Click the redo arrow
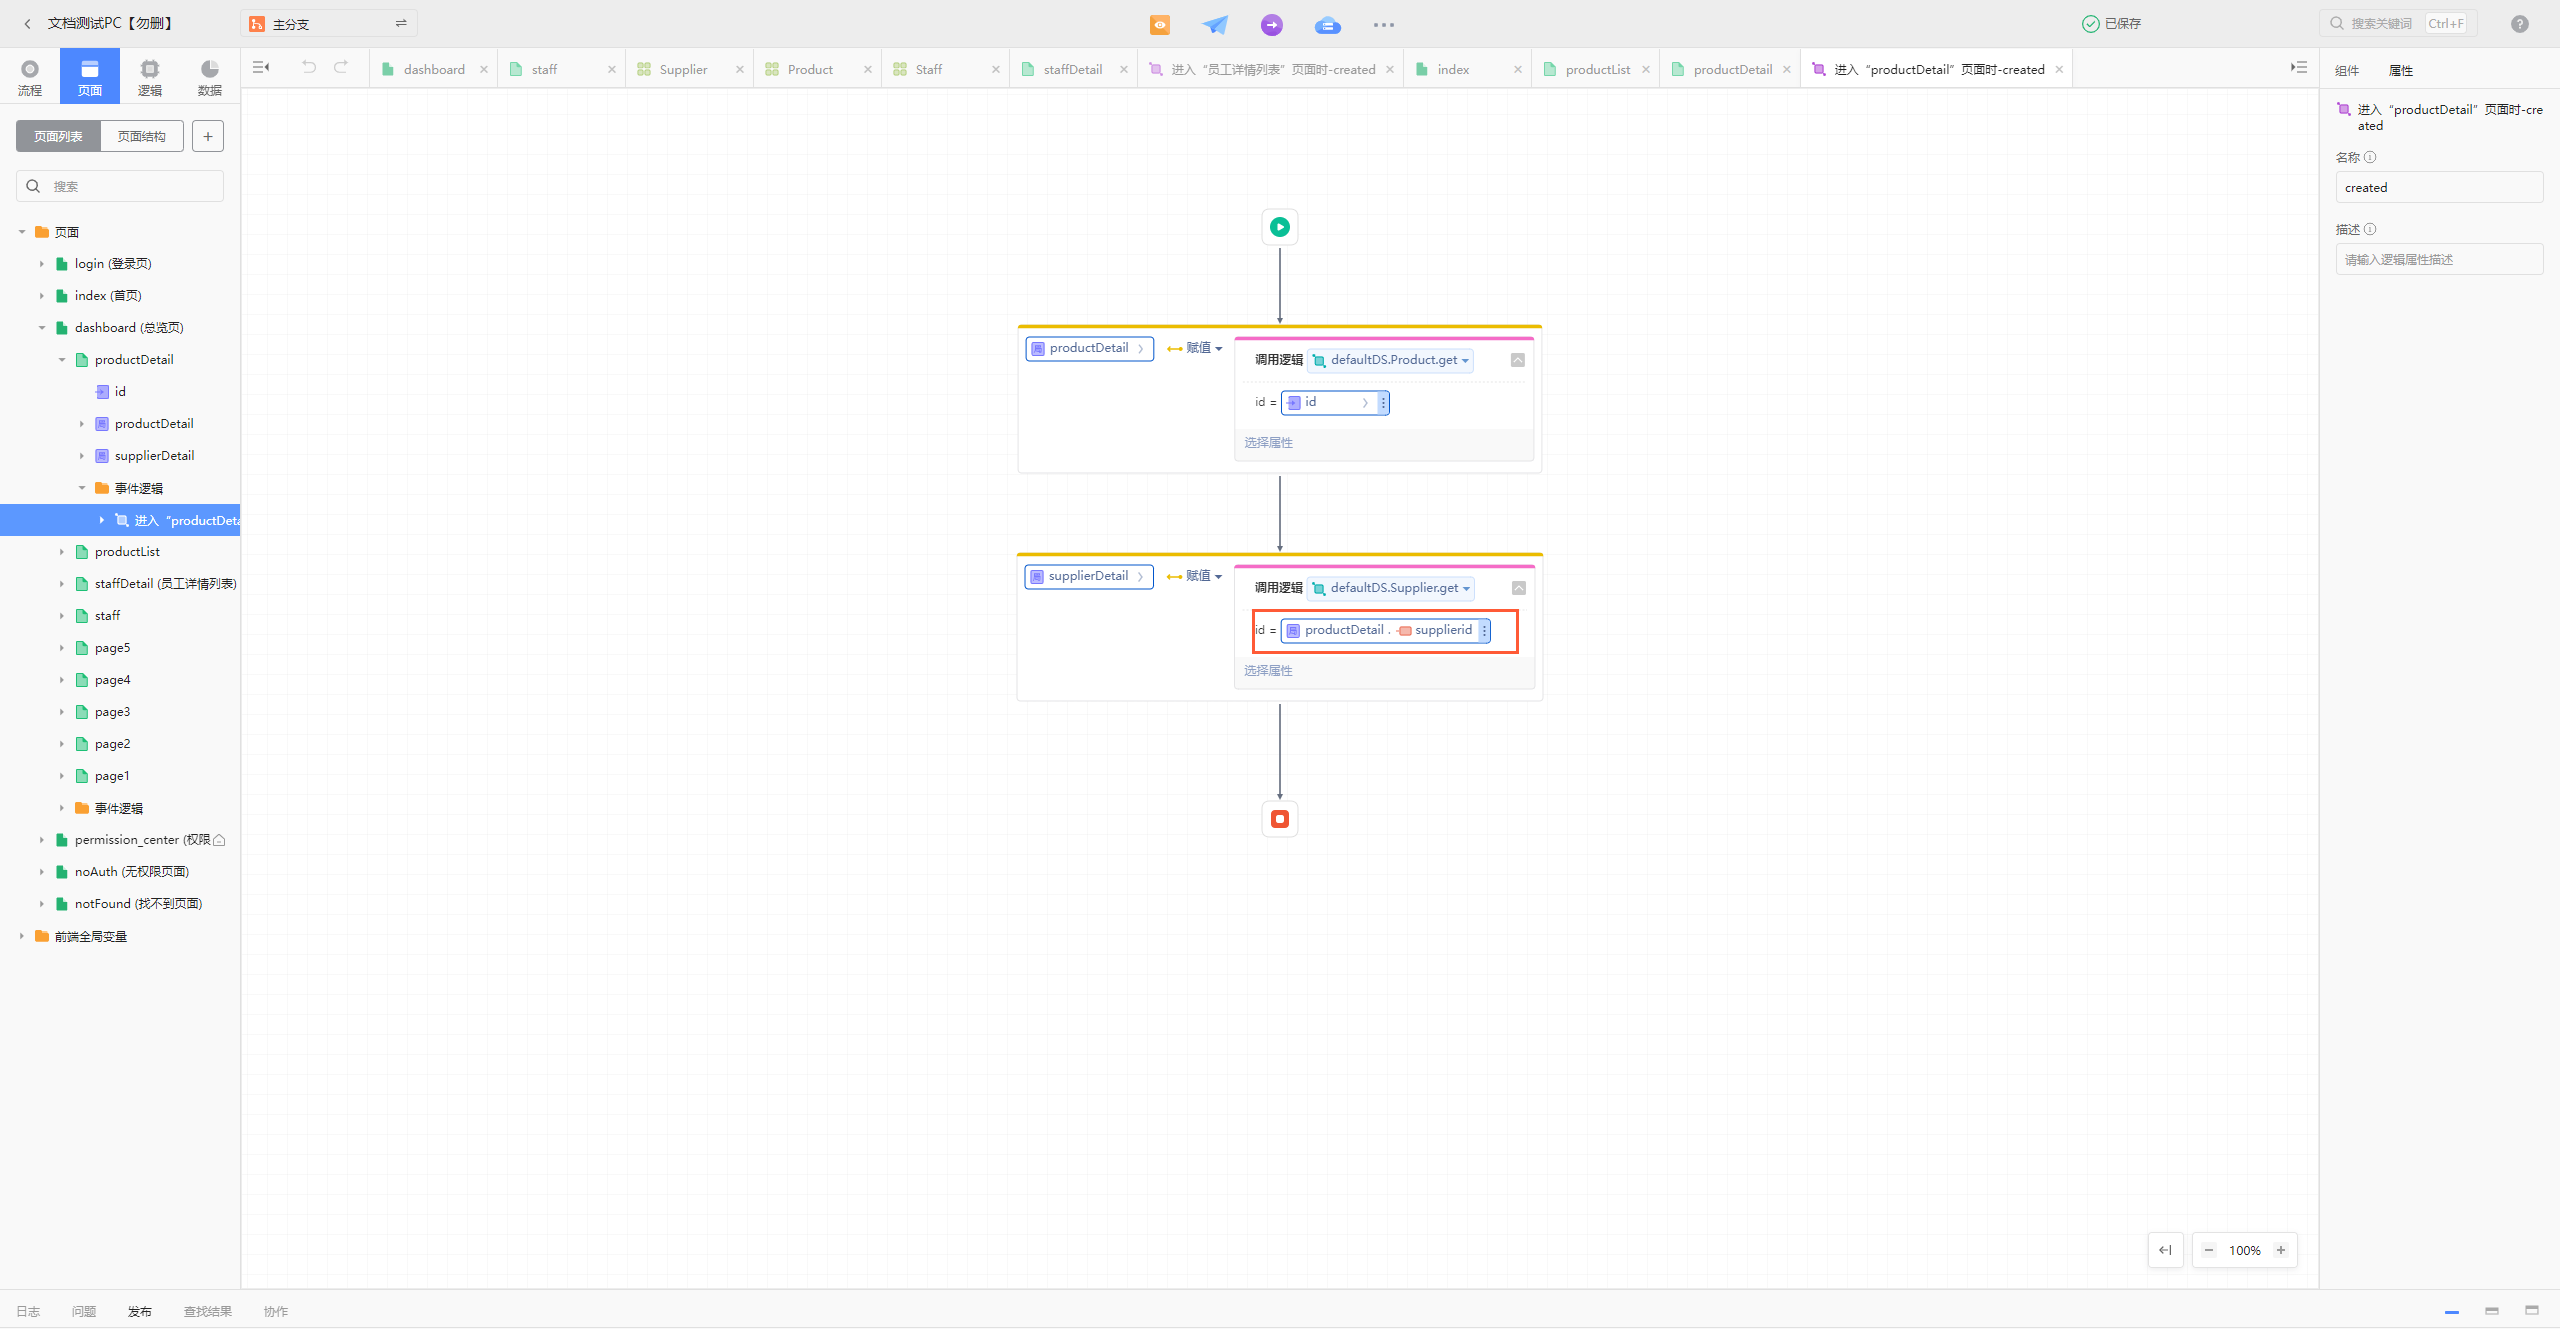The width and height of the screenshot is (2560, 1329). pyautogui.click(x=341, y=67)
